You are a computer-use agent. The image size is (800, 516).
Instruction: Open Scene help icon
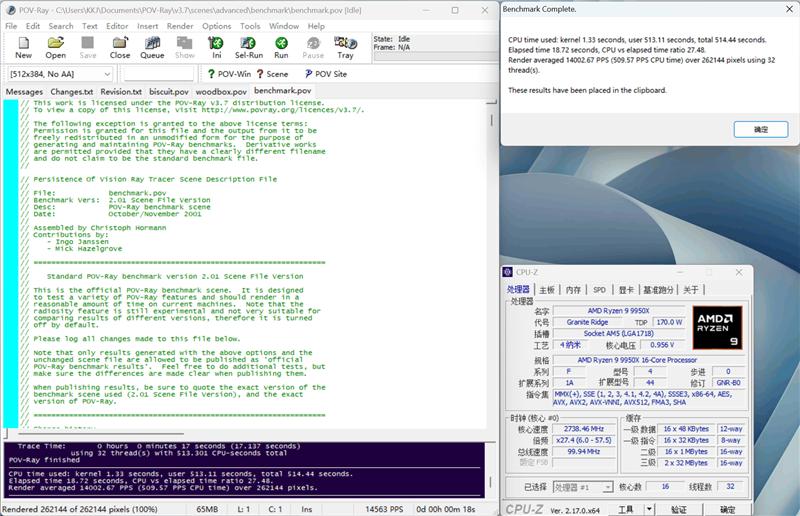[x=272, y=74]
